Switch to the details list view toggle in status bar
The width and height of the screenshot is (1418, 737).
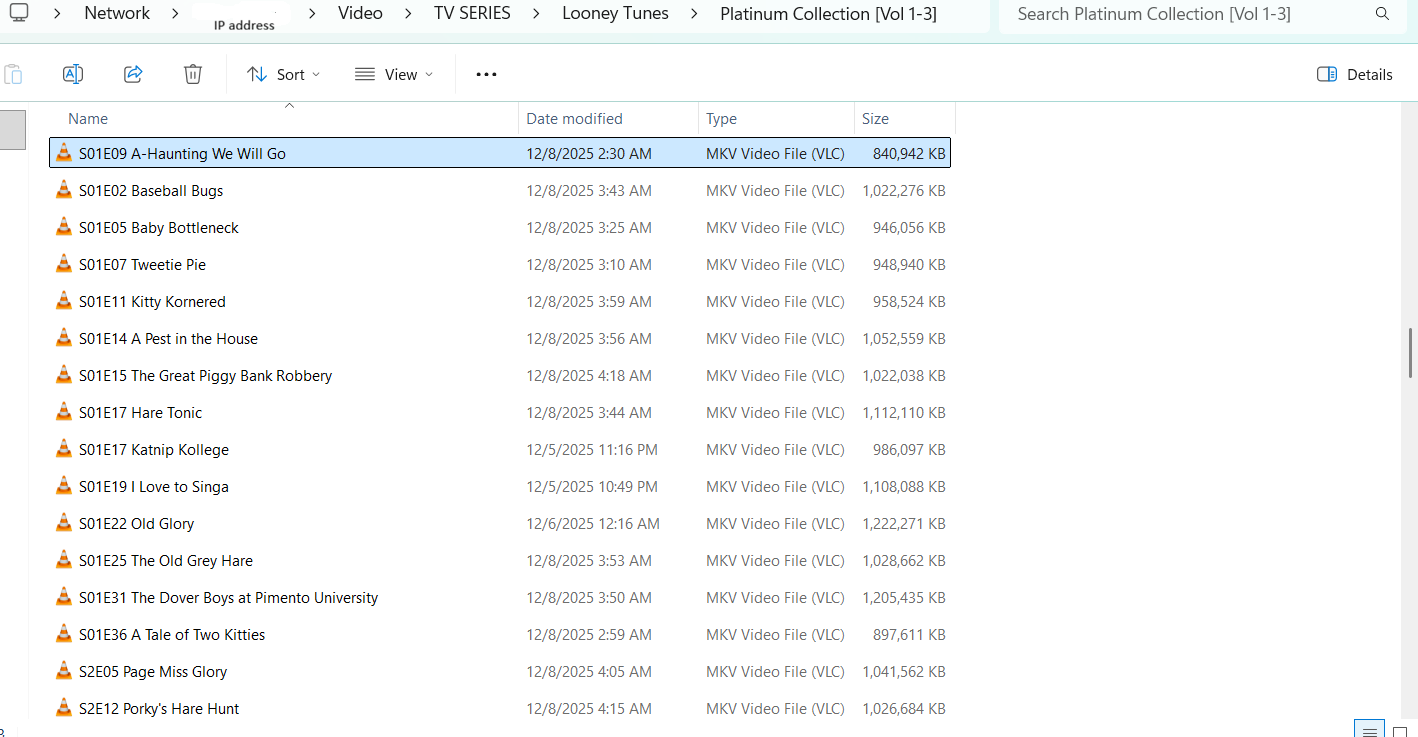[x=1370, y=729]
